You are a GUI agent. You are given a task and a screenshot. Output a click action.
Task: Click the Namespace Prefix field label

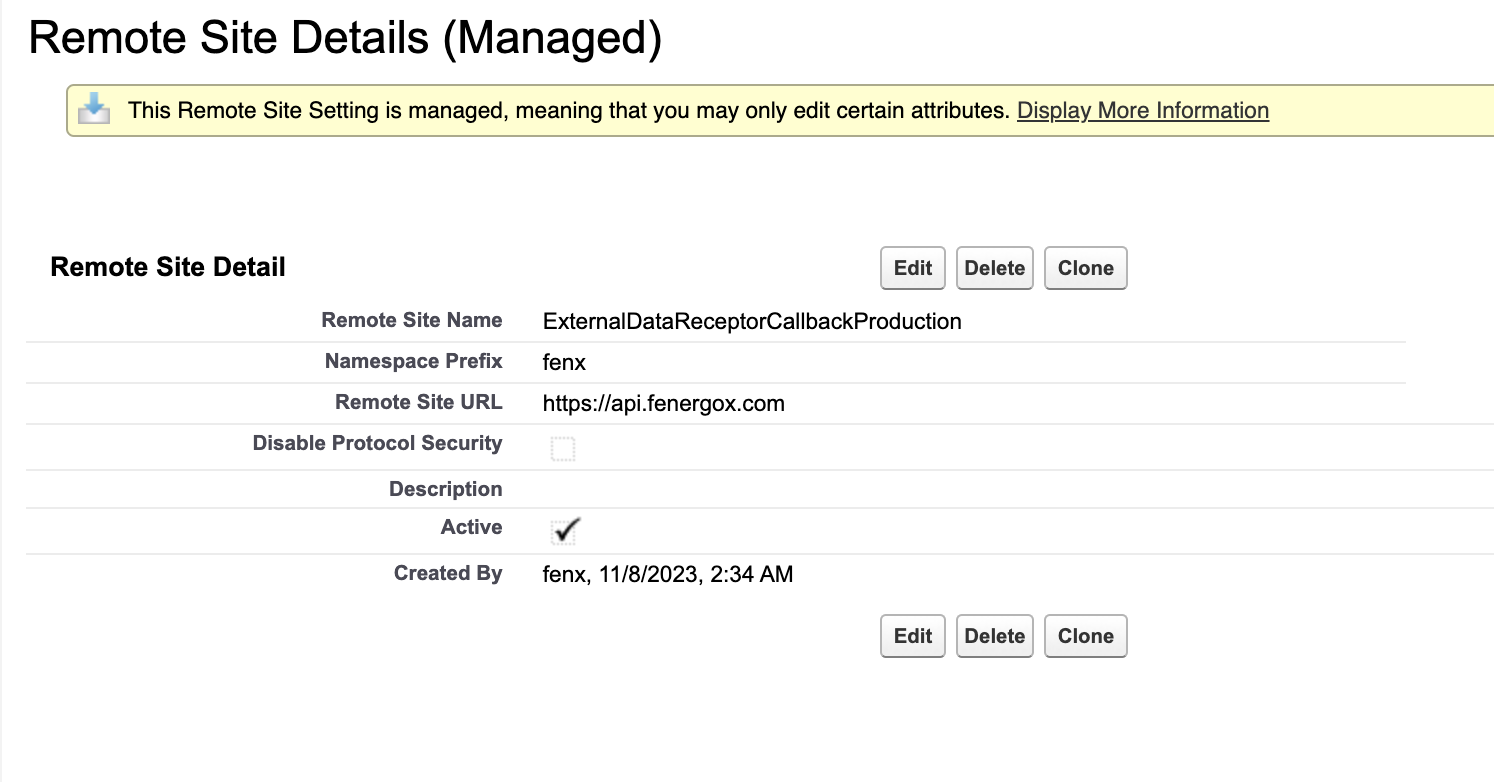(413, 361)
